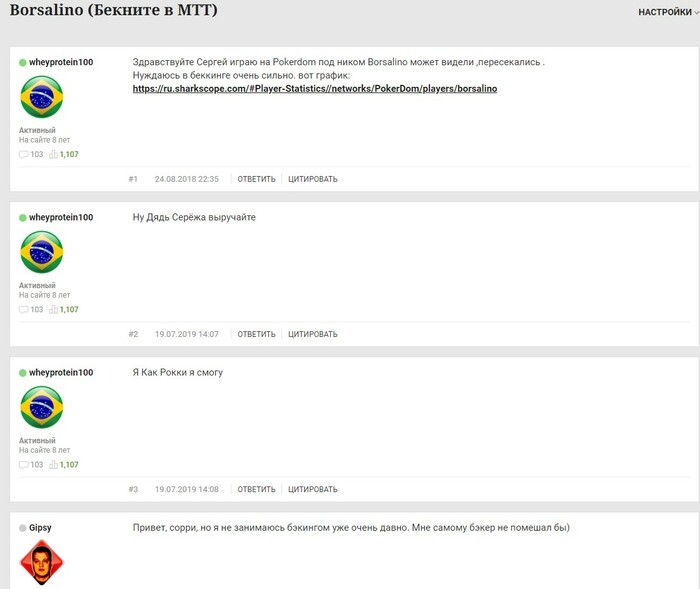The height and width of the screenshot is (589, 700).
Task: Click the rating bars icon in post #1
Action: [x=53, y=154]
